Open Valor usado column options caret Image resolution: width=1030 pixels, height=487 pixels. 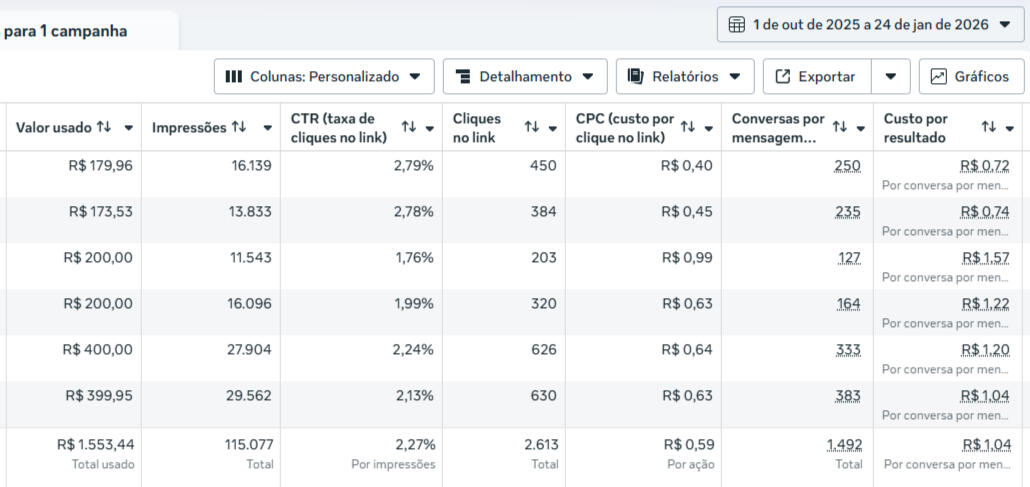[x=128, y=128]
